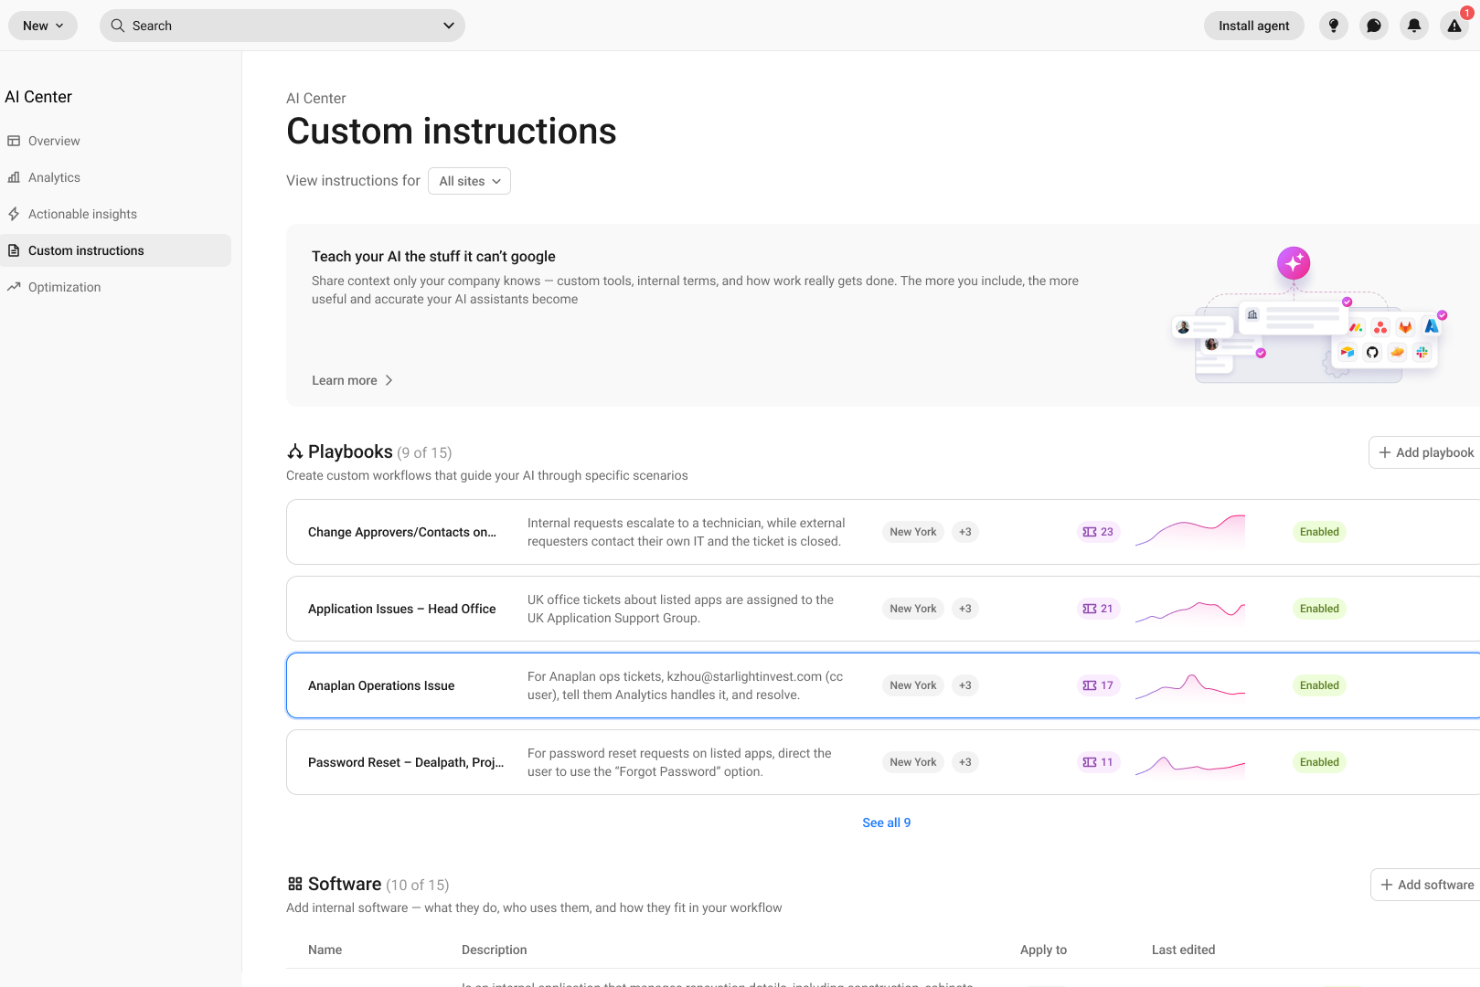Image resolution: width=1480 pixels, height=987 pixels.
Task: Select the Analytics icon in the sidebar
Action: pyautogui.click(x=14, y=177)
